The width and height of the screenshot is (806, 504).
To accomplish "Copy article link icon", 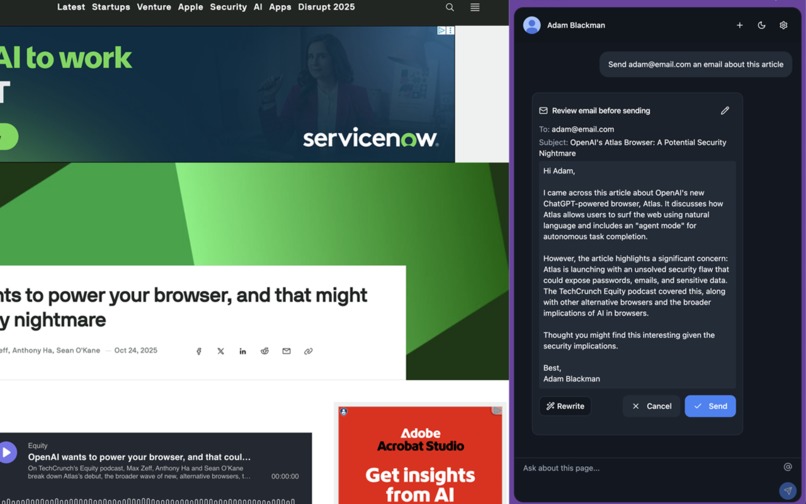I will (308, 351).
